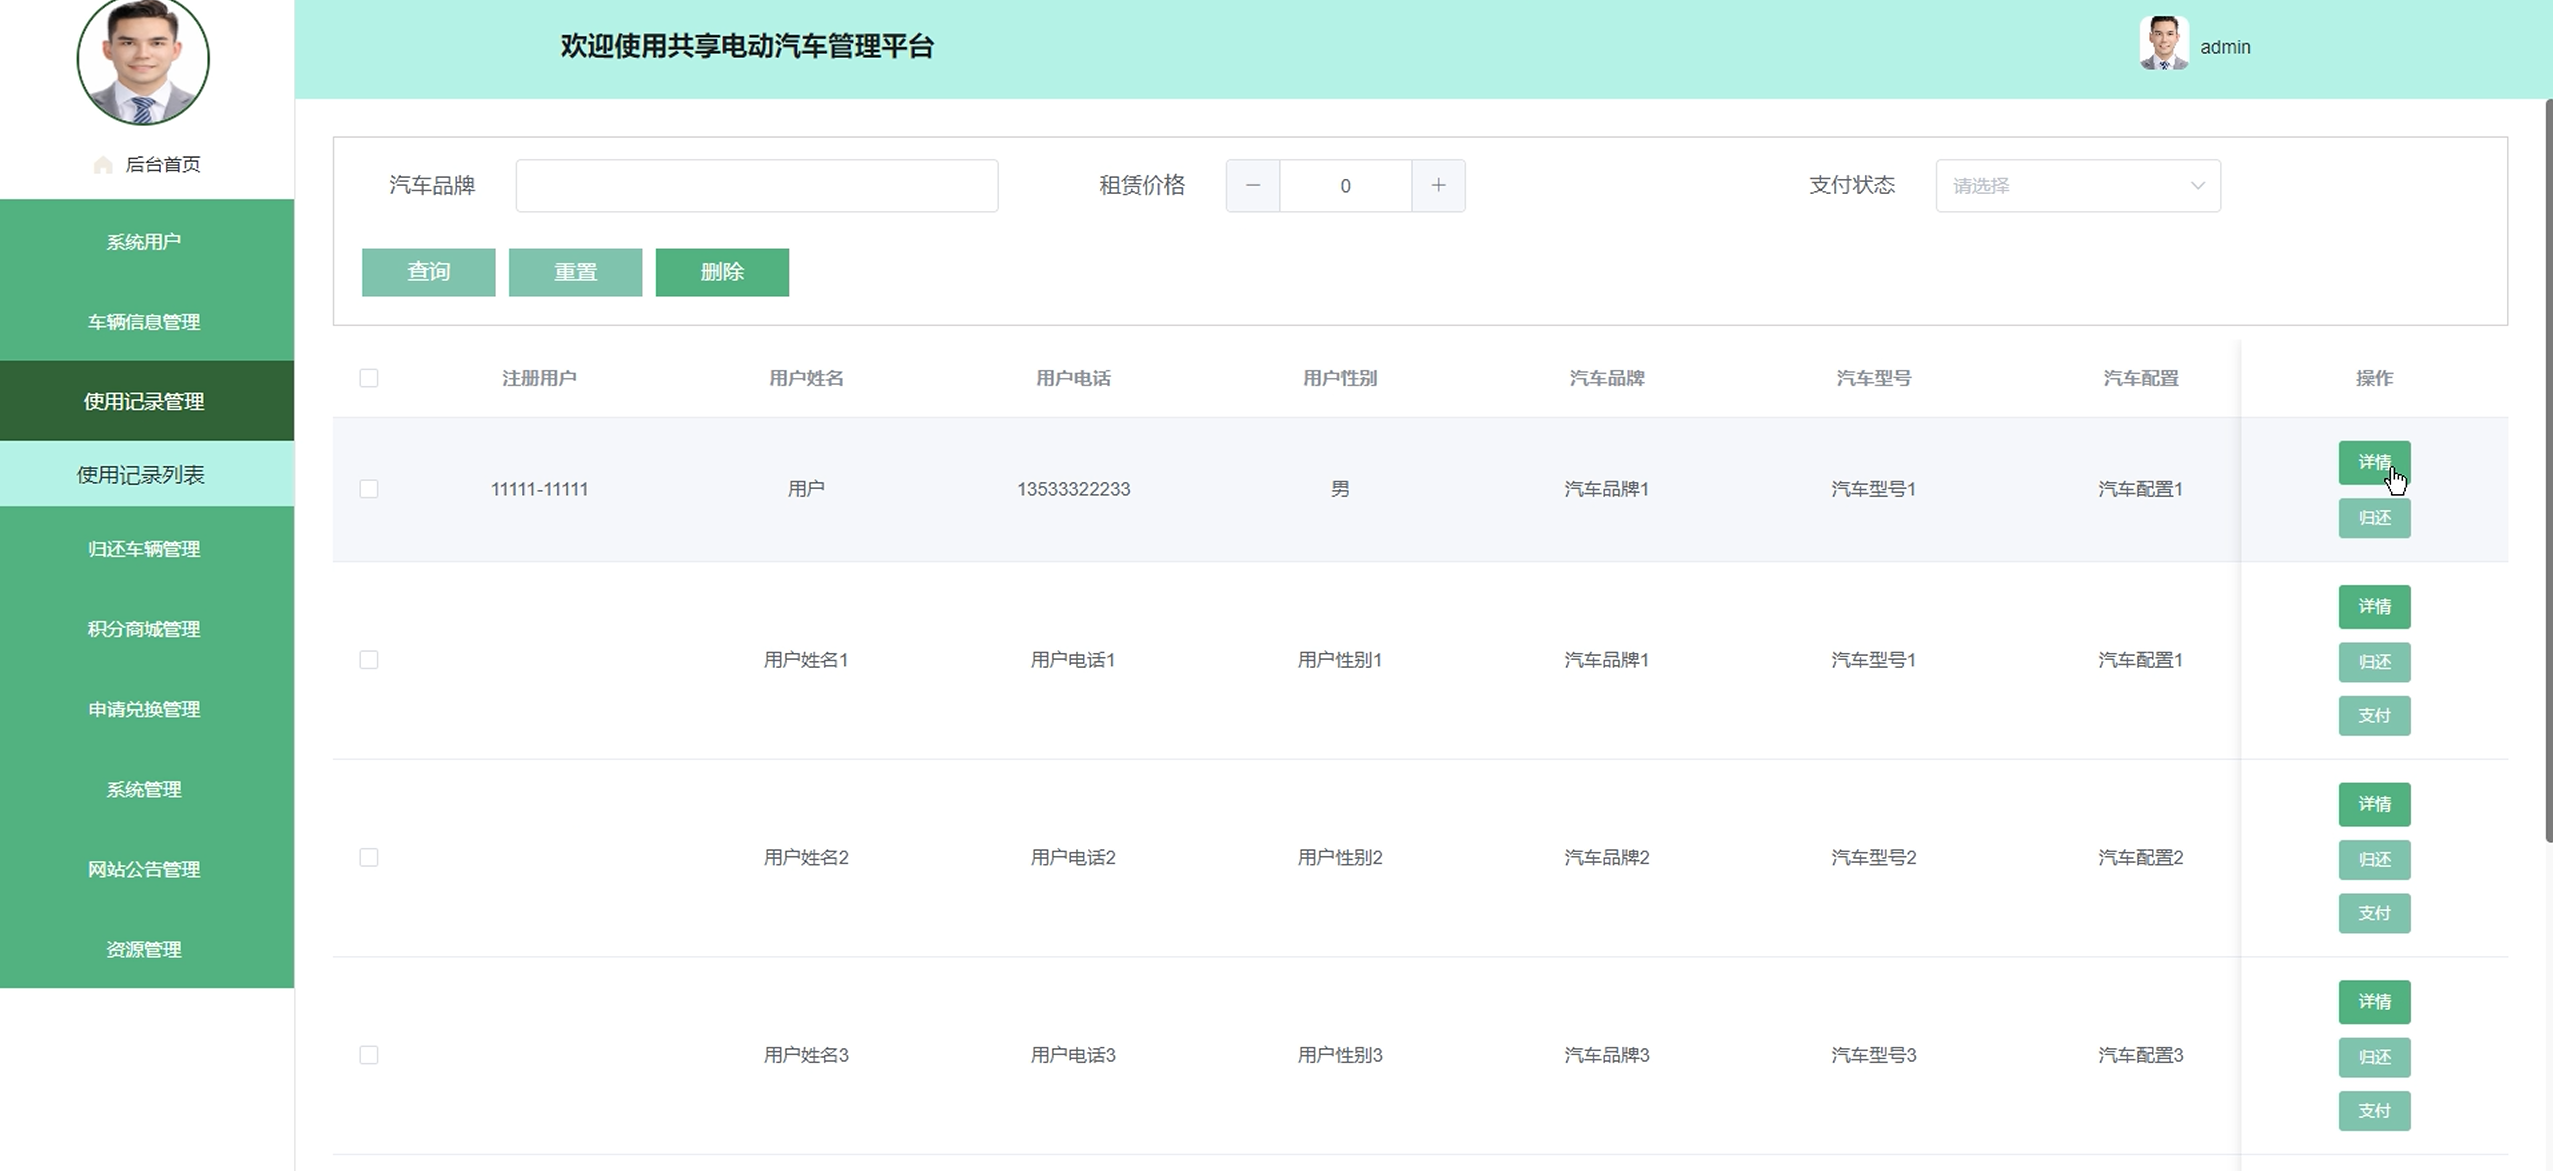
Task: Click the admin avatar in header
Action: [x=2163, y=45]
